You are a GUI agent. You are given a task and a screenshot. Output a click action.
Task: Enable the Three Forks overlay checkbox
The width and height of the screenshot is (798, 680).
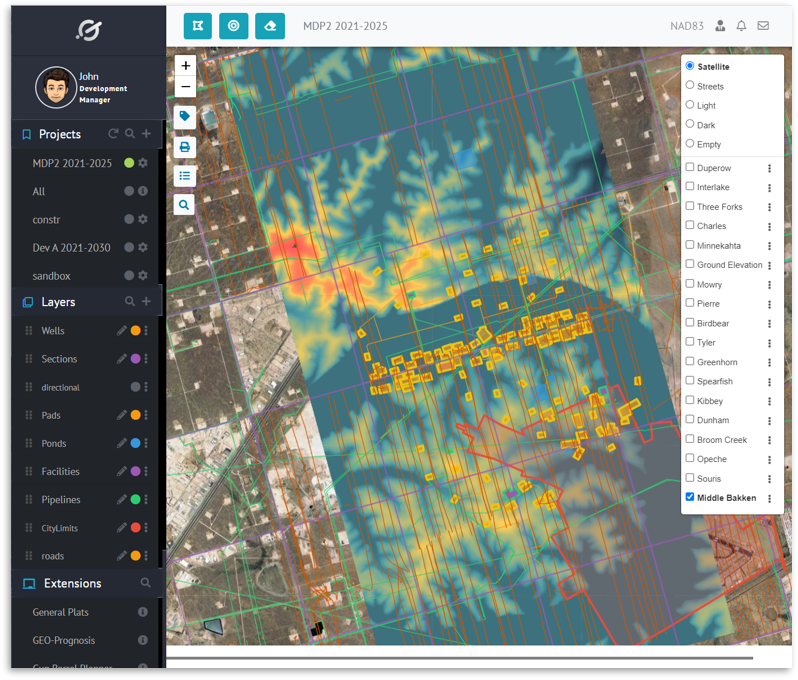pos(690,206)
